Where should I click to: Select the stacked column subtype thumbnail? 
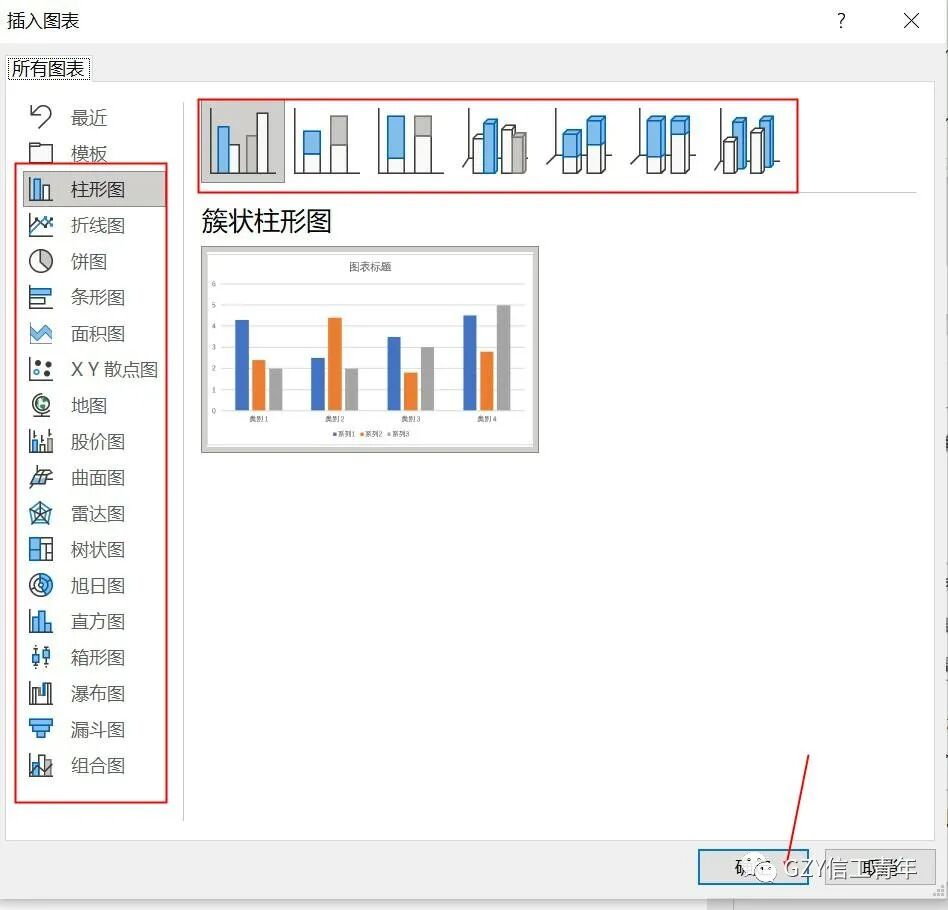point(325,139)
